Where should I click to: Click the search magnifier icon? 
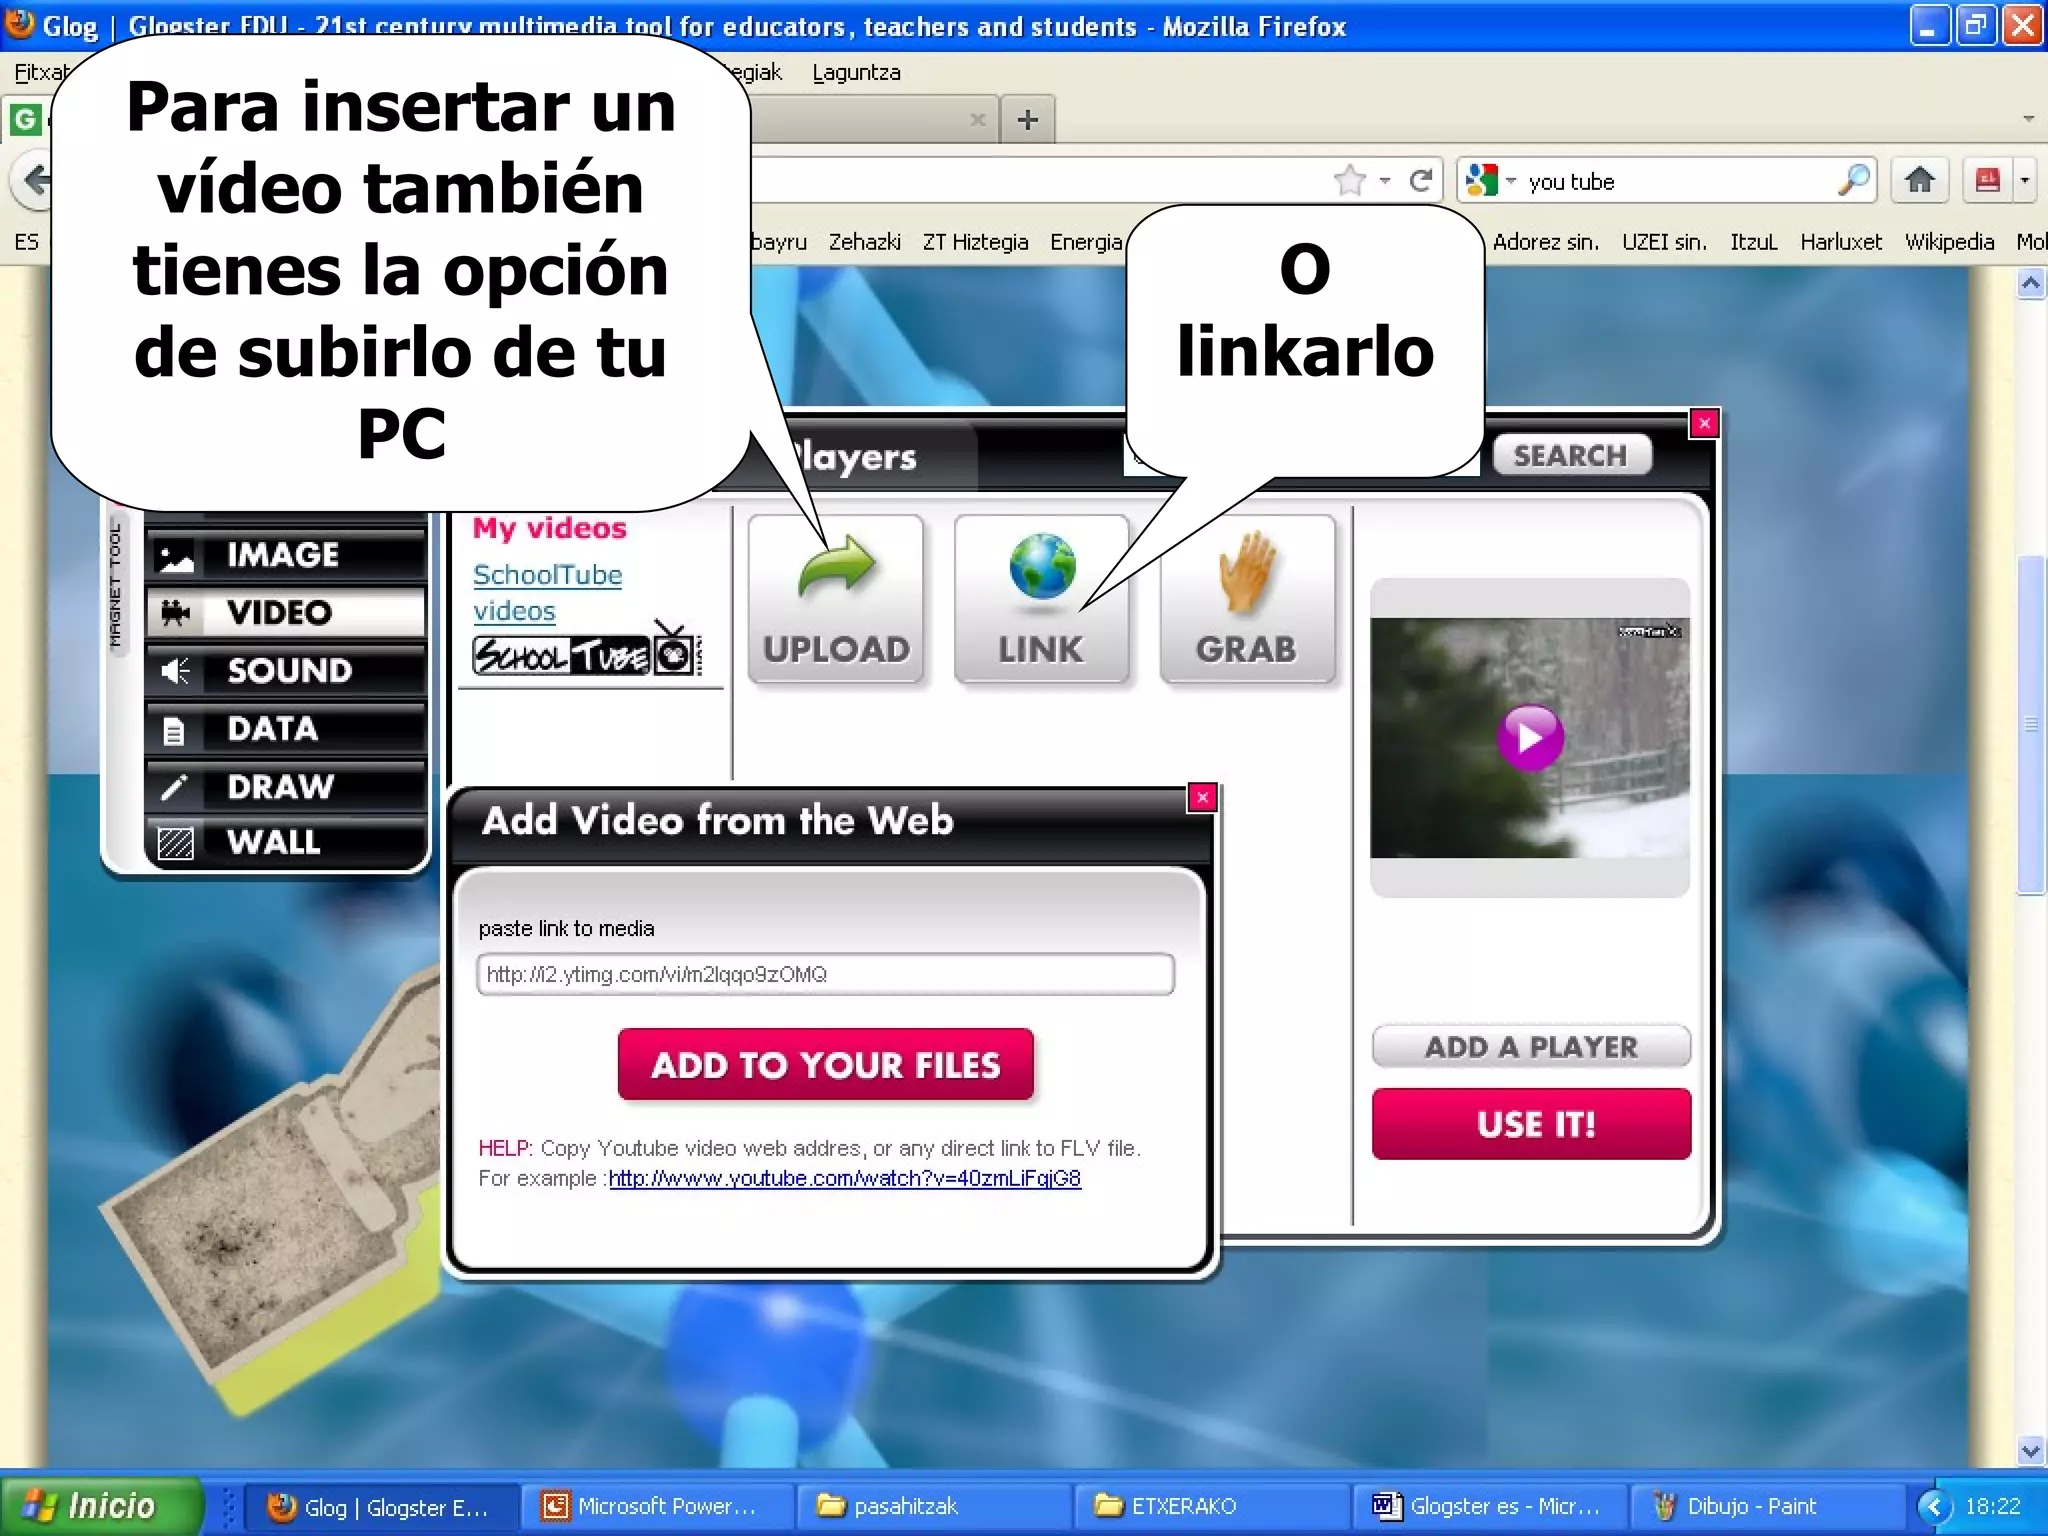(x=1853, y=180)
